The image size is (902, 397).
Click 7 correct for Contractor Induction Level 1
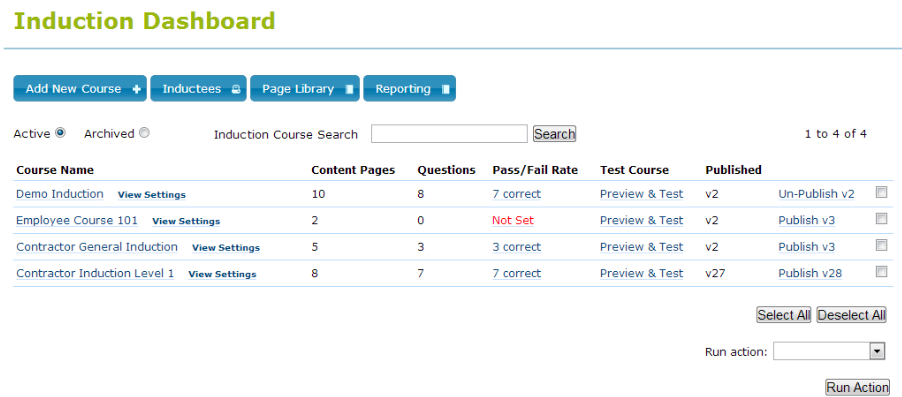coord(517,273)
